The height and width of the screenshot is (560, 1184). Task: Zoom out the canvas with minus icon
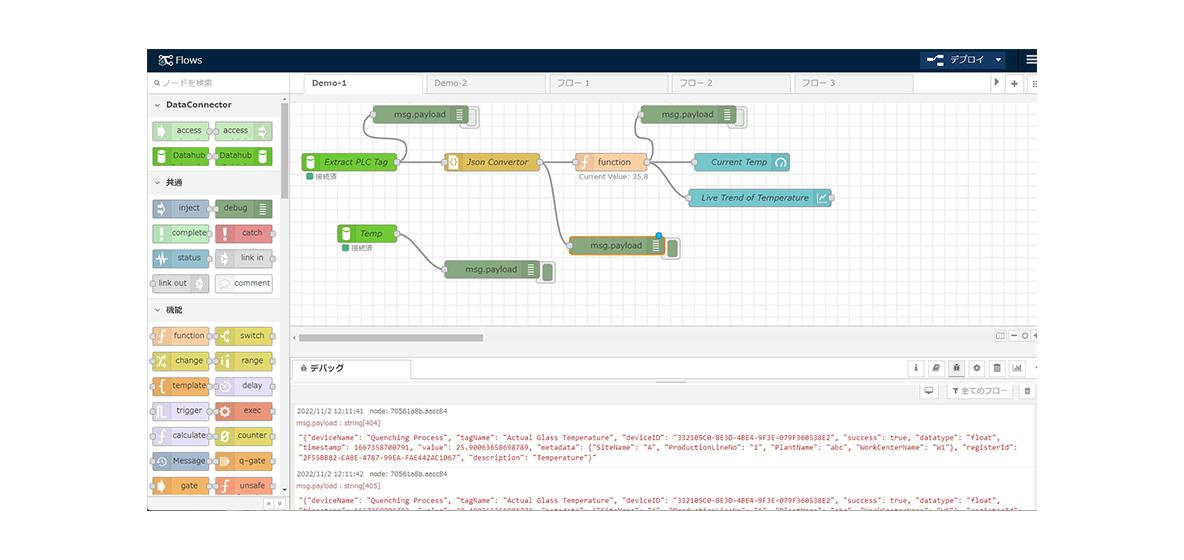coord(1013,336)
